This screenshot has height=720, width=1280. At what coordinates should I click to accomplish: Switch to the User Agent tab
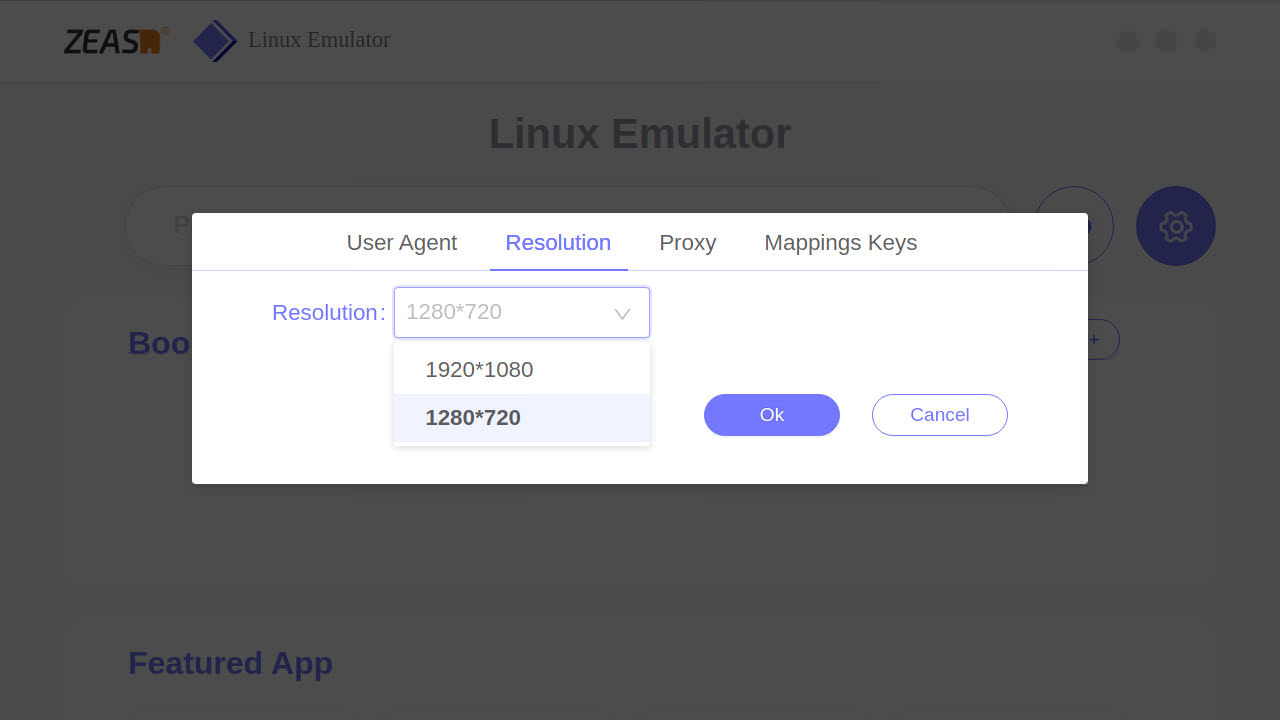pyautogui.click(x=402, y=243)
